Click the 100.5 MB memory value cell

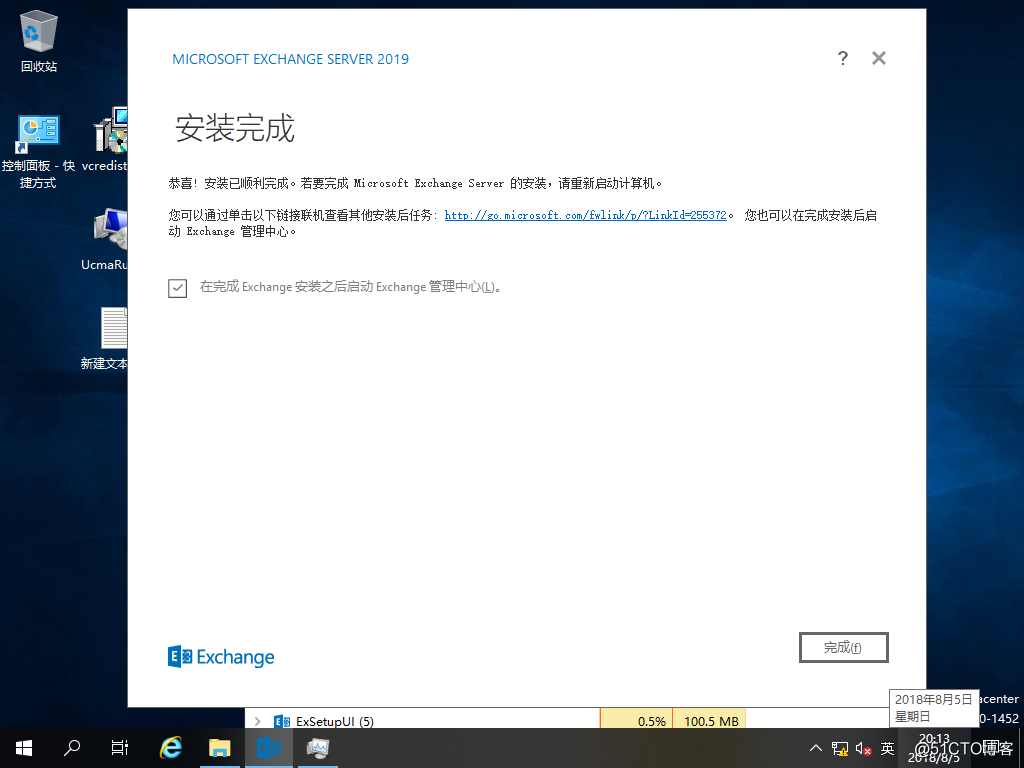point(709,720)
